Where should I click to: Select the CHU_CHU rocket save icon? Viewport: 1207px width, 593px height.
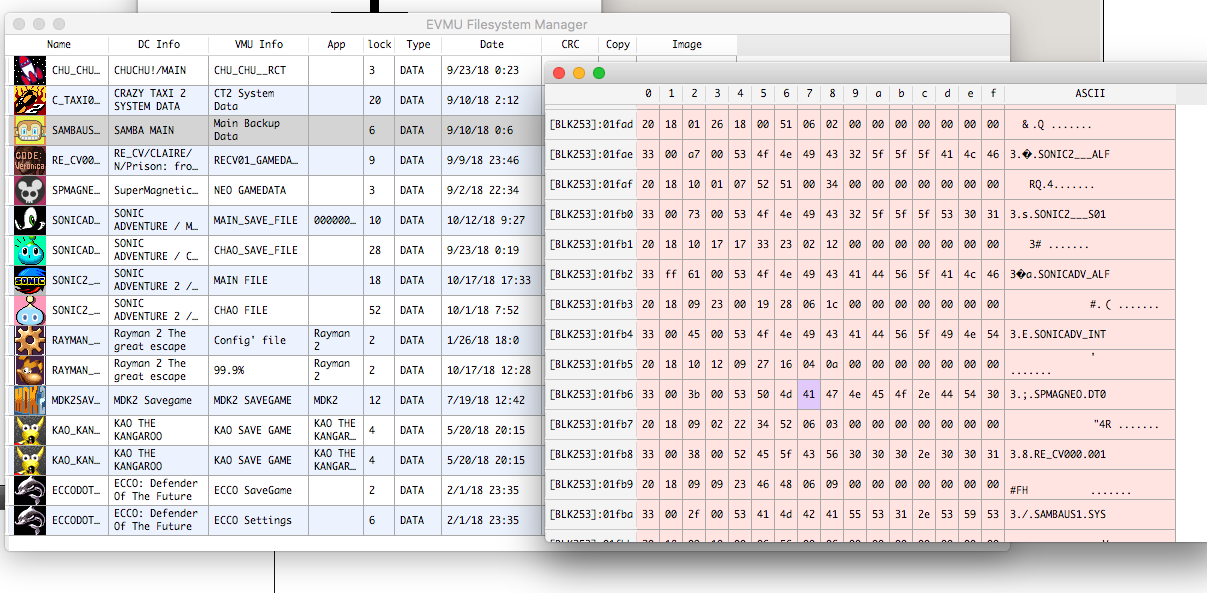tap(30, 70)
